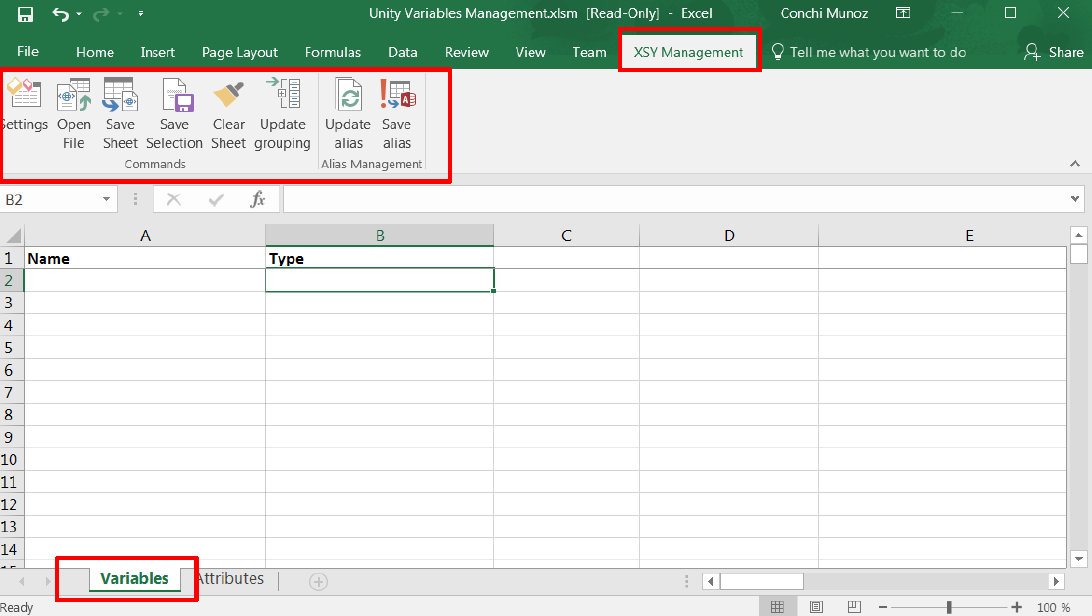Open the Variables sheet tab

(134, 578)
